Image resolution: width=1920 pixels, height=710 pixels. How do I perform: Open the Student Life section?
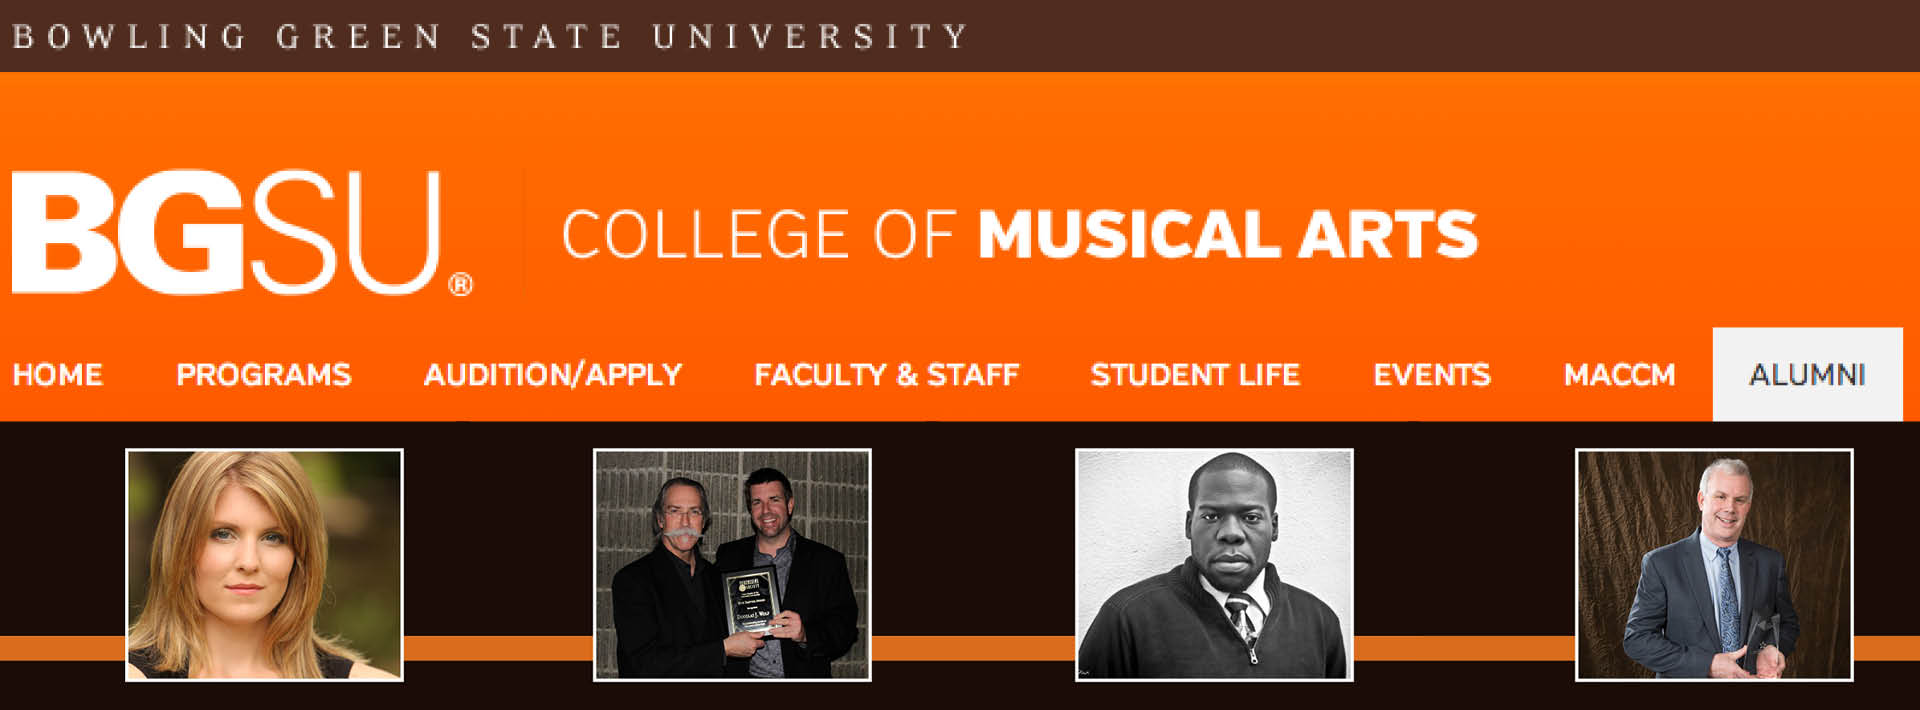pos(1195,375)
